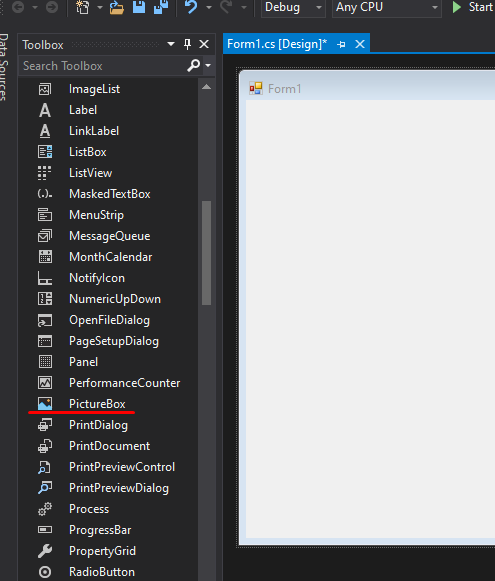Pick the PrintDialog printer icon
This screenshot has width=495, height=581.
pyautogui.click(x=45, y=425)
